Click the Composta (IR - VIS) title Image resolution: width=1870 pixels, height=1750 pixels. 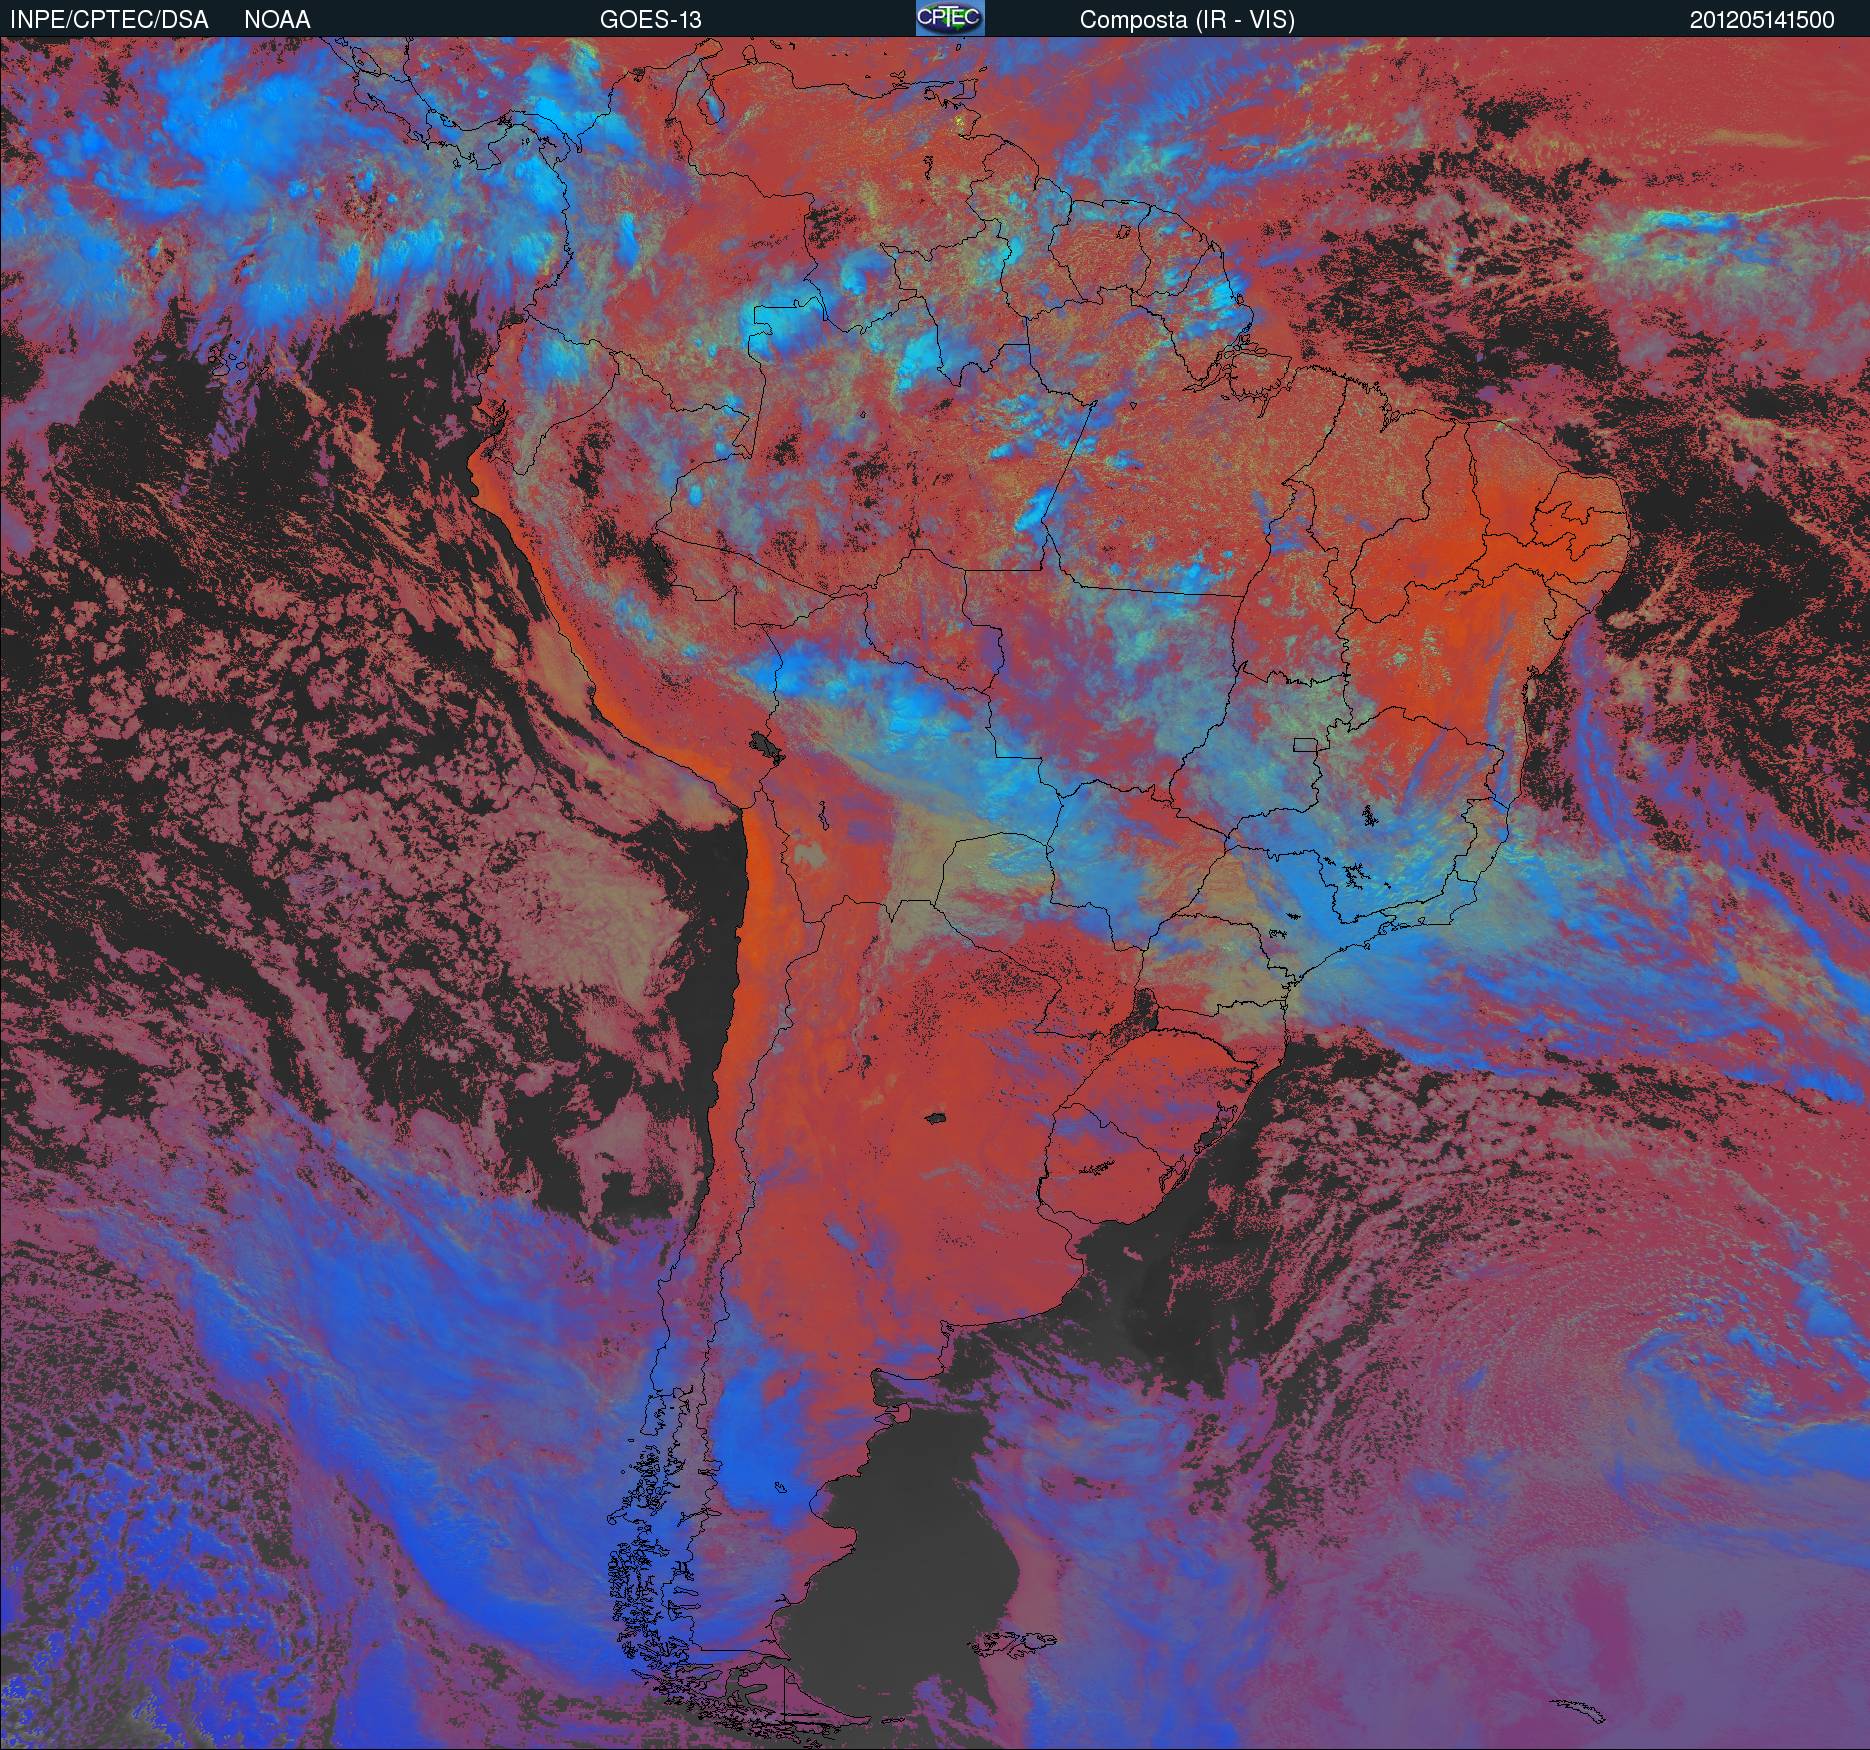click(1187, 20)
